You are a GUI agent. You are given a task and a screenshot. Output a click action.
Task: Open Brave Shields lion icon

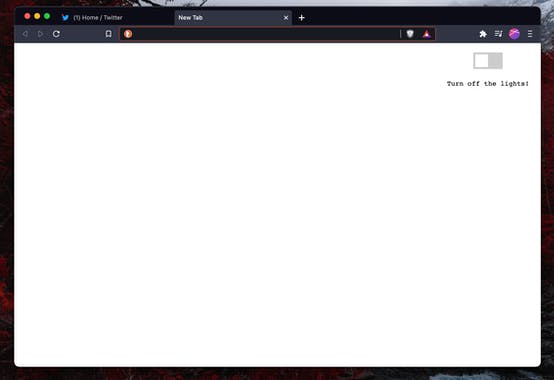pyautogui.click(x=410, y=34)
